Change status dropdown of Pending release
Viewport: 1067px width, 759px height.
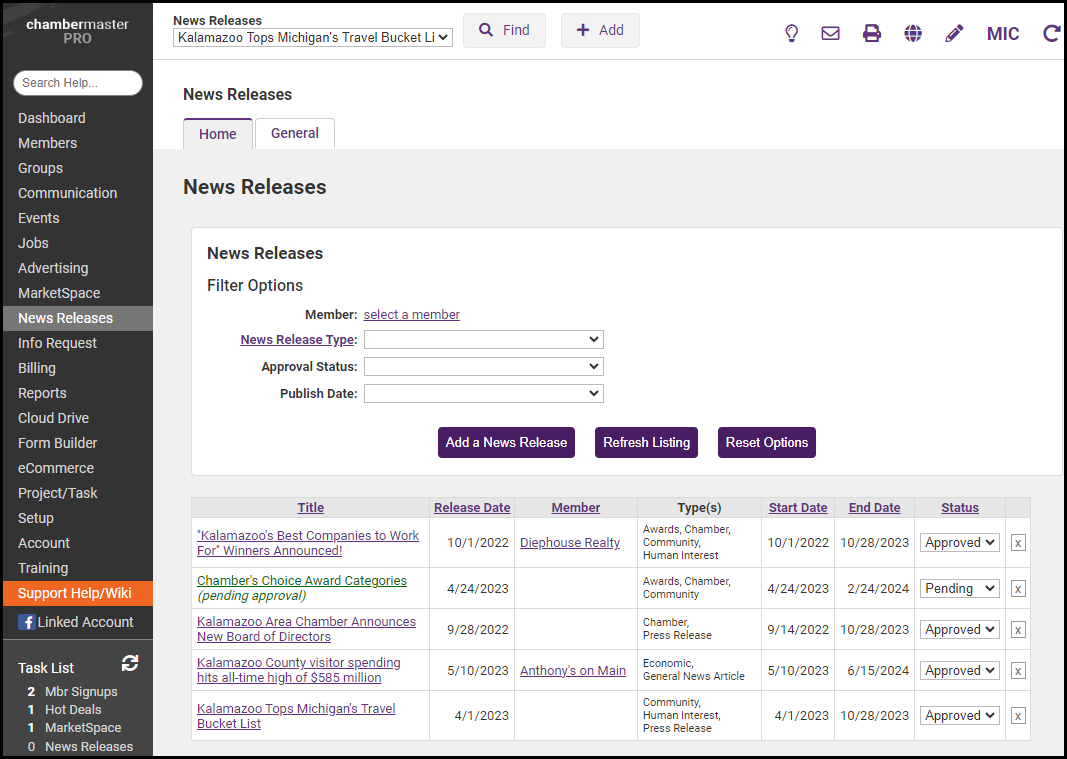(959, 589)
